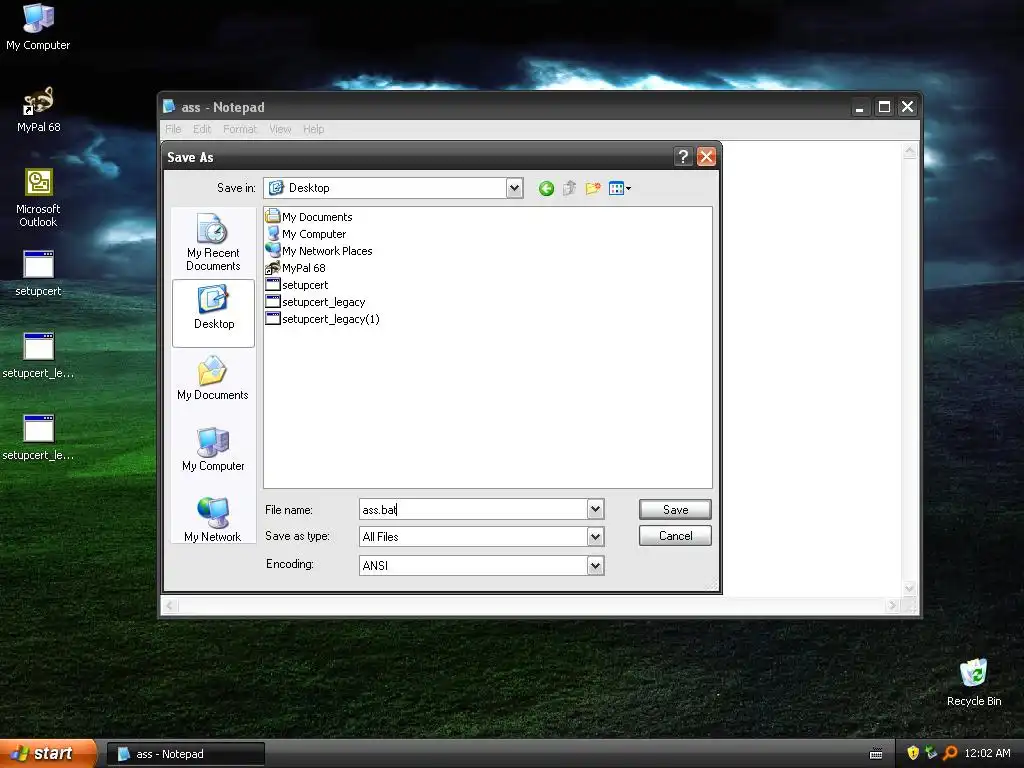
Task: Open the Views menu icon
Action: coord(619,189)
